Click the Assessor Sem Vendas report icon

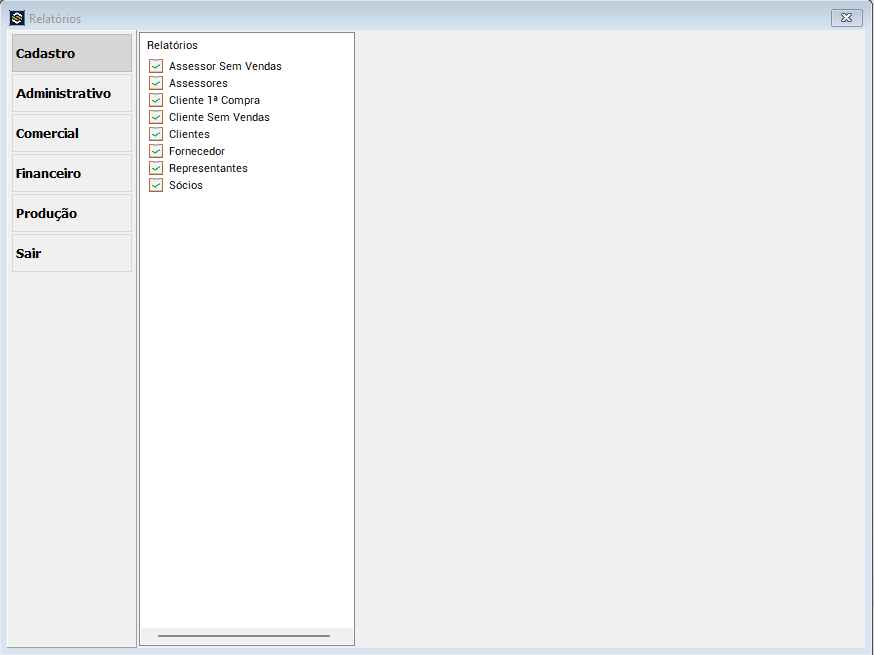(x=156, y=66)
